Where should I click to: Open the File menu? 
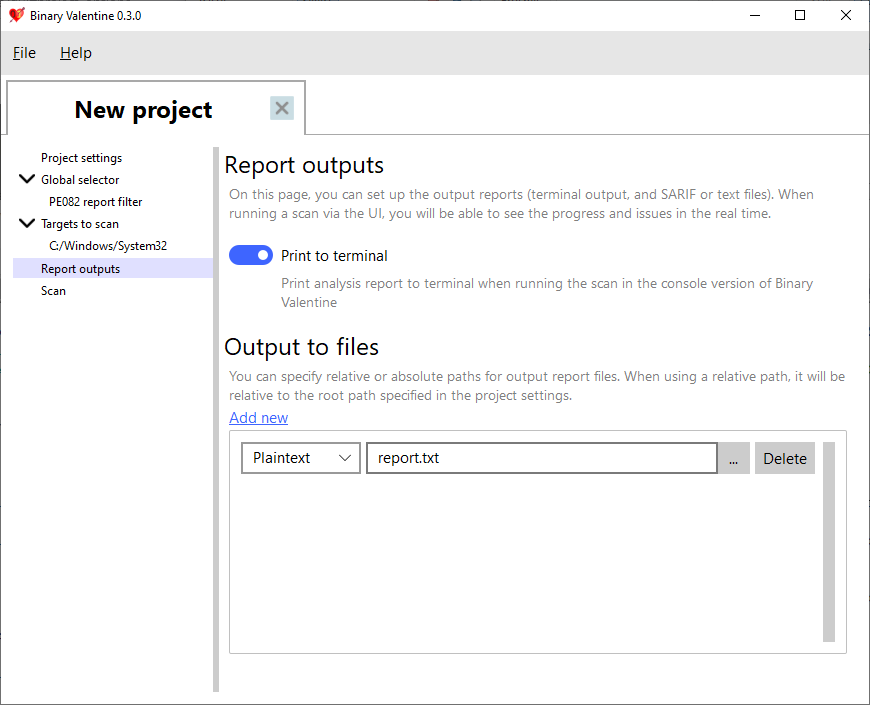pyautogui.click(x=24, y=53)
